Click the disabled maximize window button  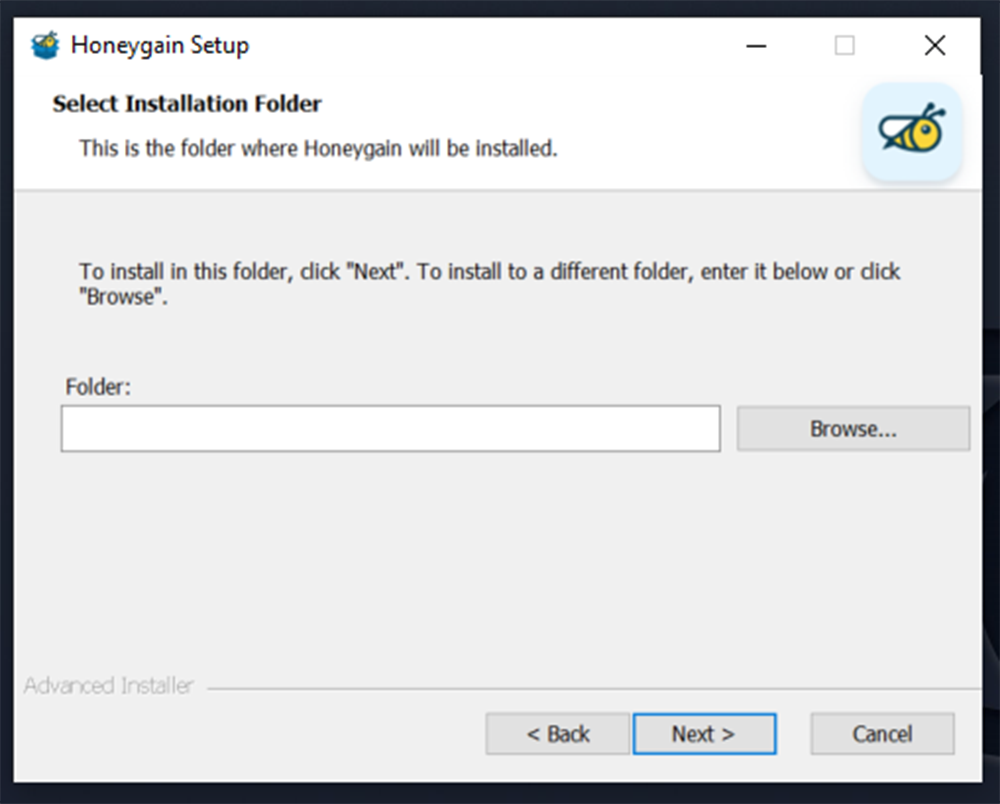845,45
